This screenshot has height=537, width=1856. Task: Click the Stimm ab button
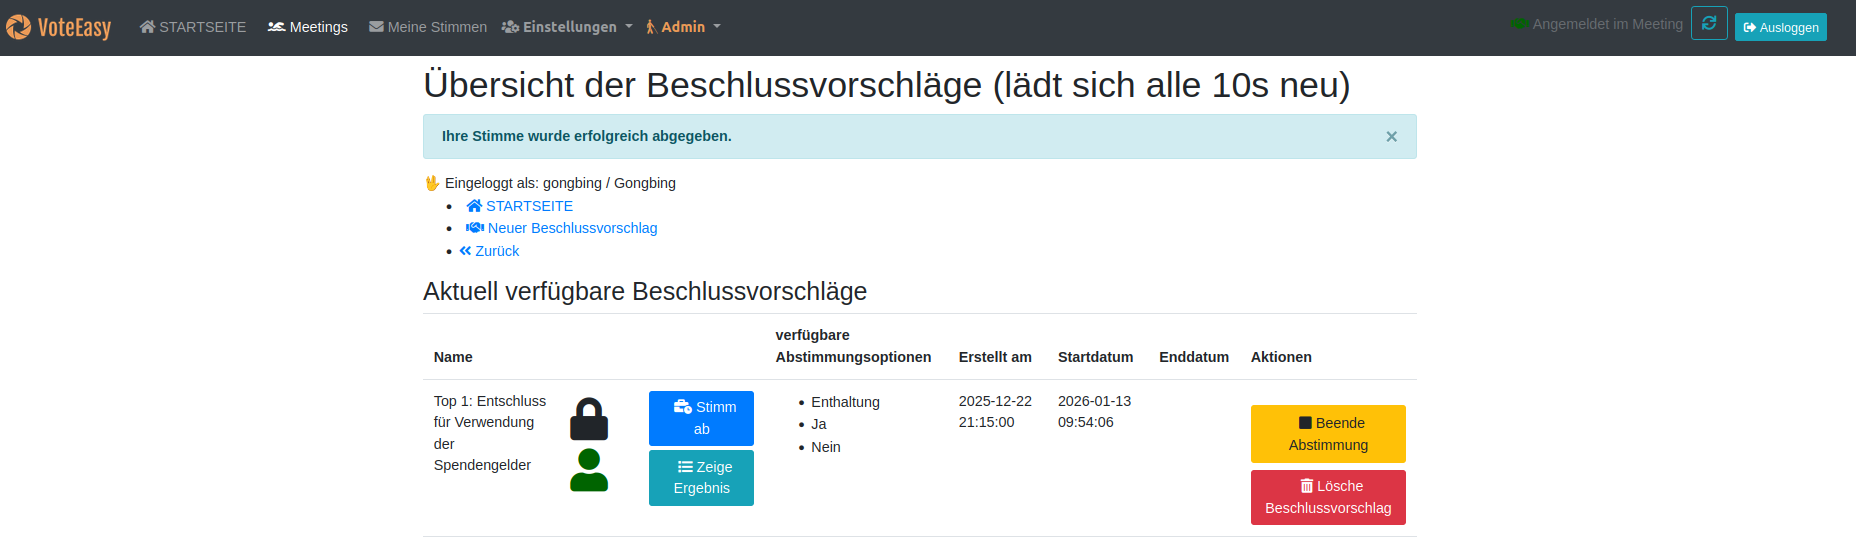701,418
